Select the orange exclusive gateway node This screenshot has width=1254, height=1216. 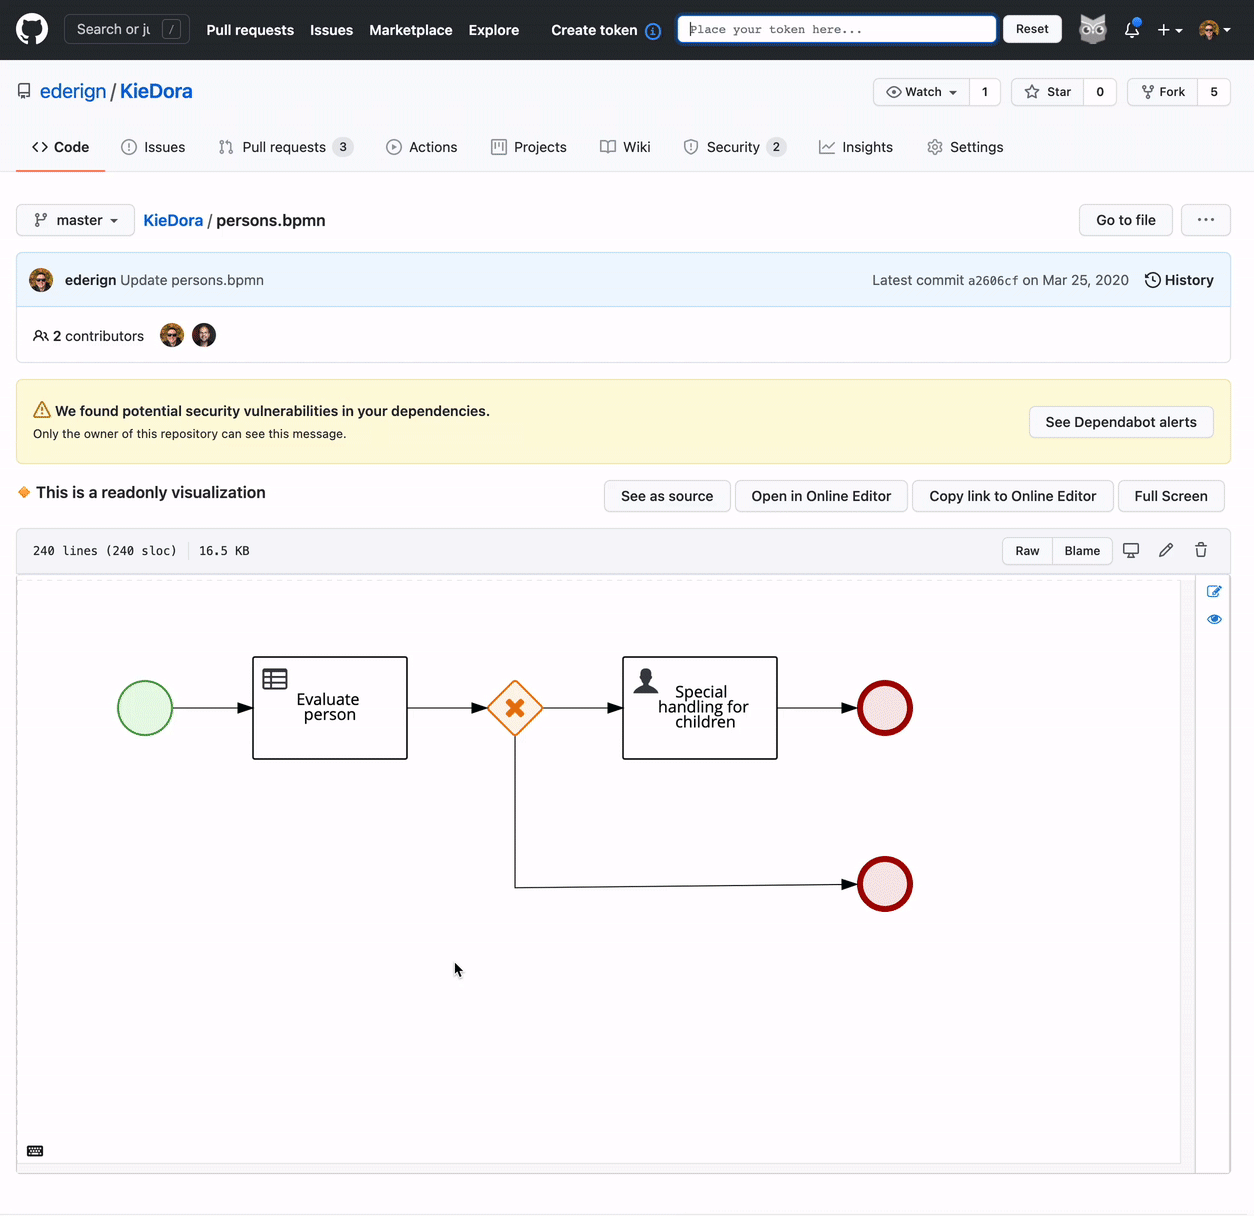coord(515,708)
